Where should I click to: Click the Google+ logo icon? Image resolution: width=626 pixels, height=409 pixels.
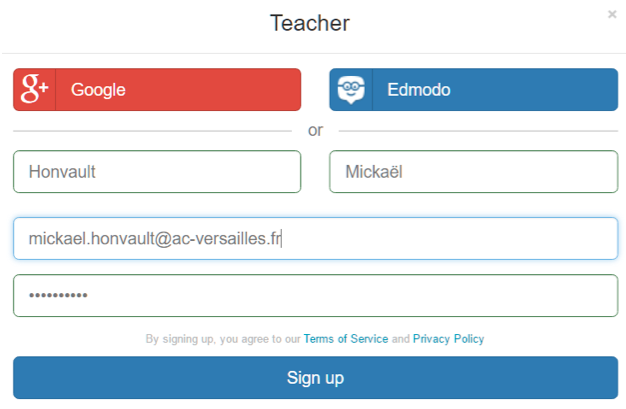34,89
